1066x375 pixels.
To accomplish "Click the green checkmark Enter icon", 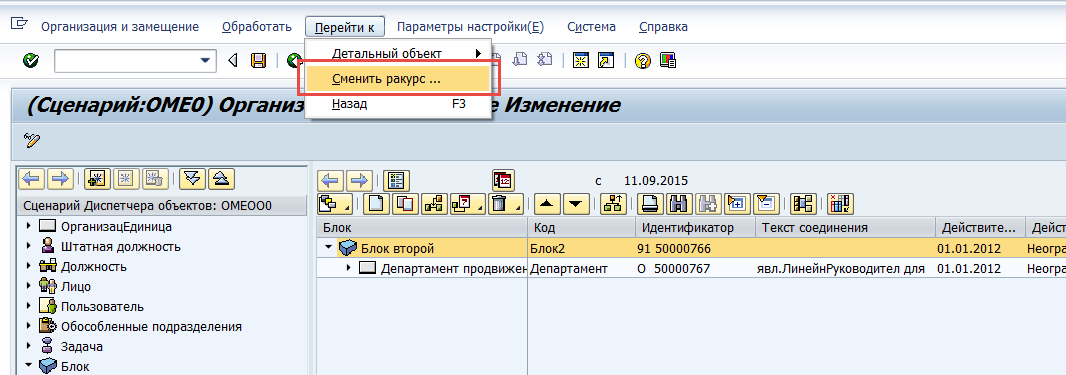I will click(x=31, y=61).
